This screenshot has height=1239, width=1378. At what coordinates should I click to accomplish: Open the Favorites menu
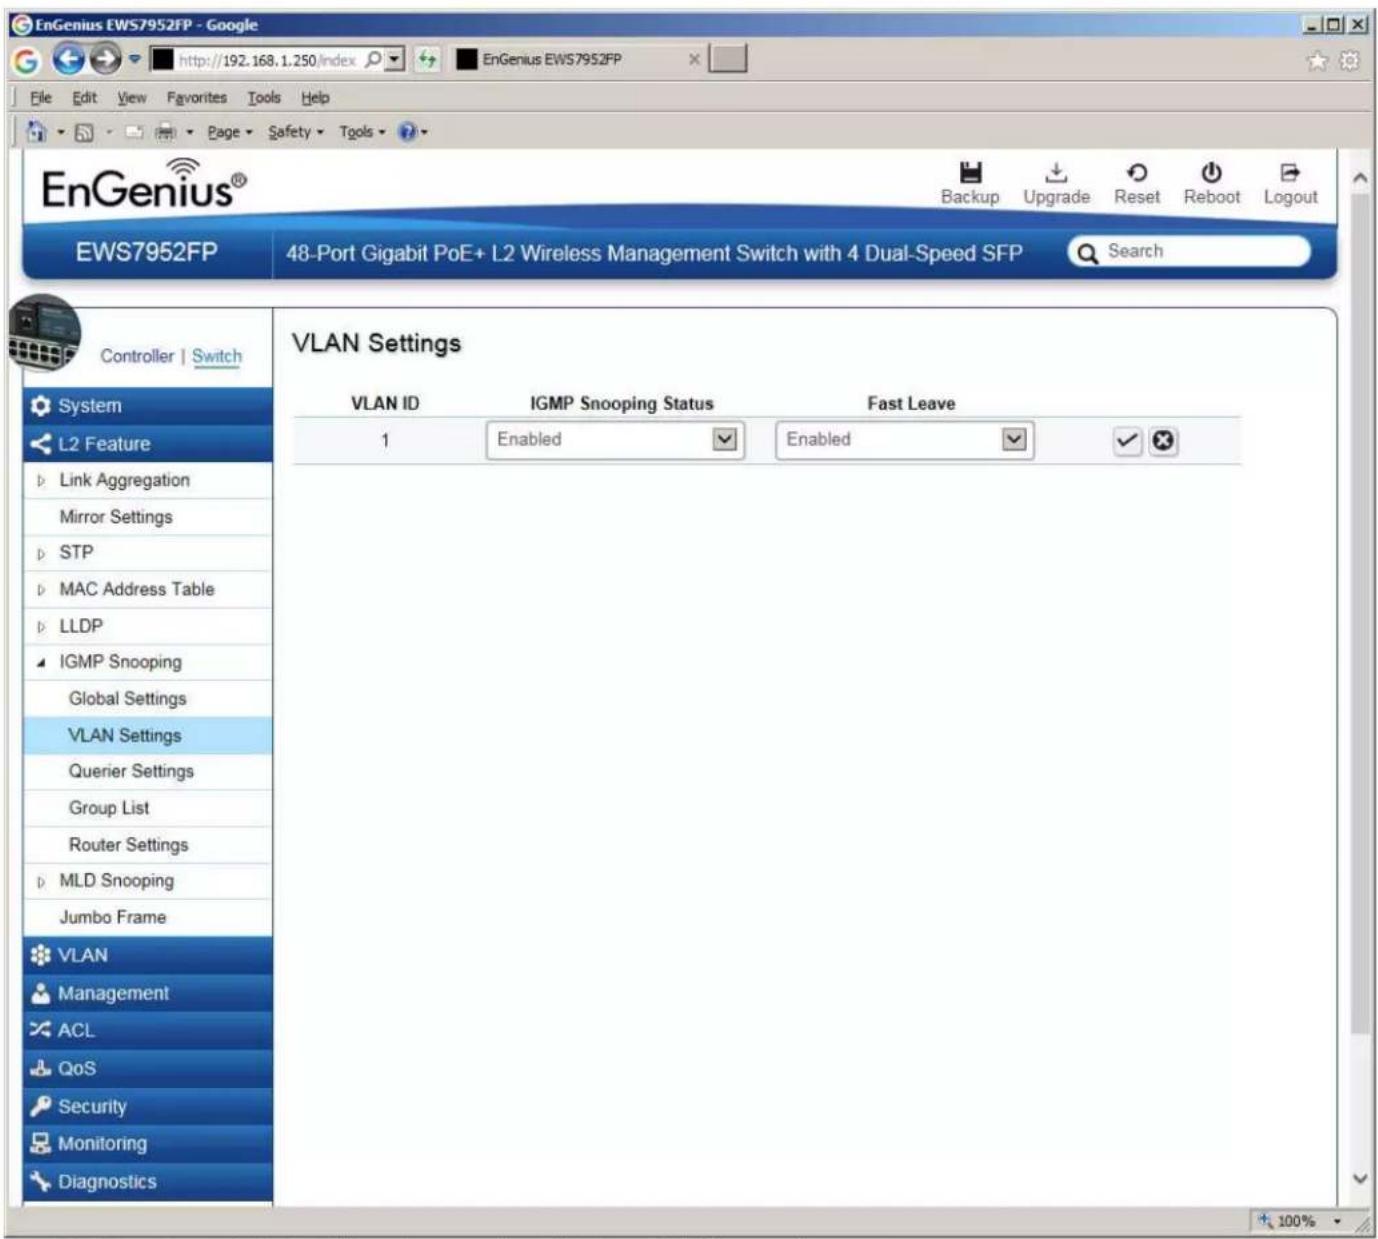pos(197,98)
